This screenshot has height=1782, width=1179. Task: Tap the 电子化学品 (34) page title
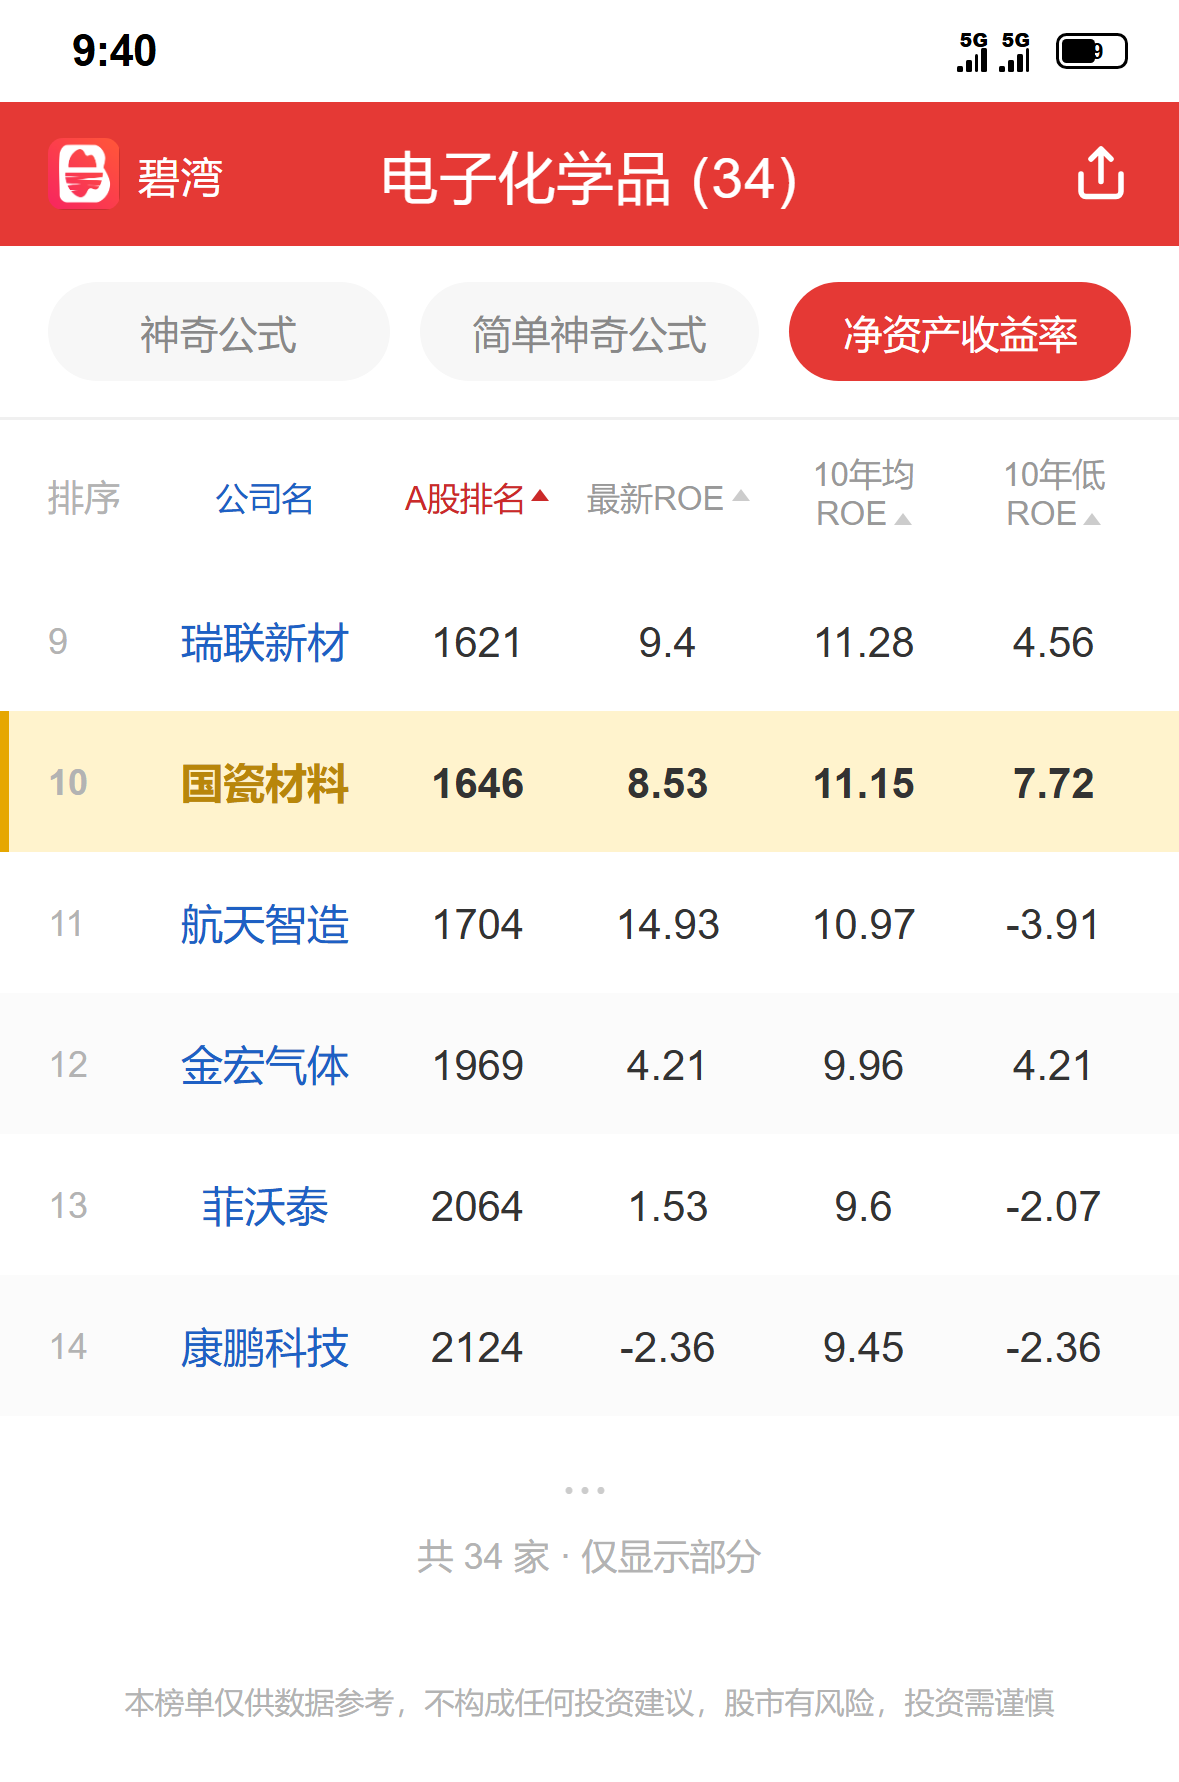(x=589, y=180)
